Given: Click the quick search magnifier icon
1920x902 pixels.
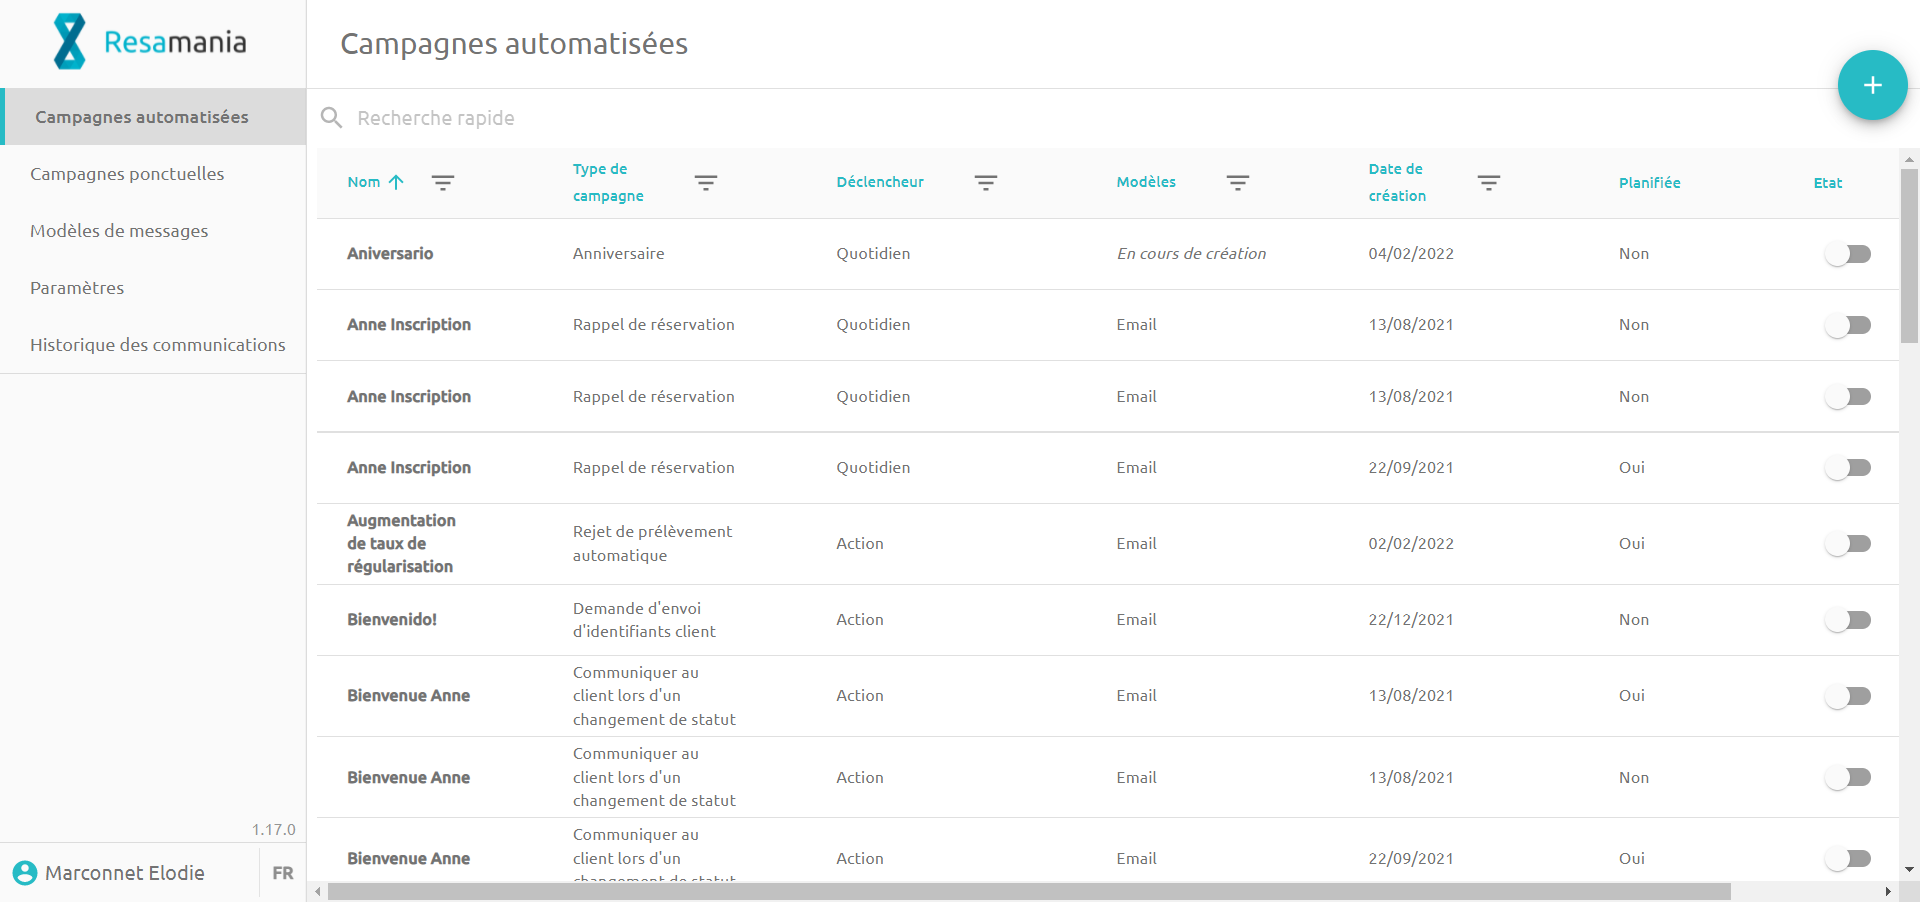Looking at the screenshot, I should point(332,118).
